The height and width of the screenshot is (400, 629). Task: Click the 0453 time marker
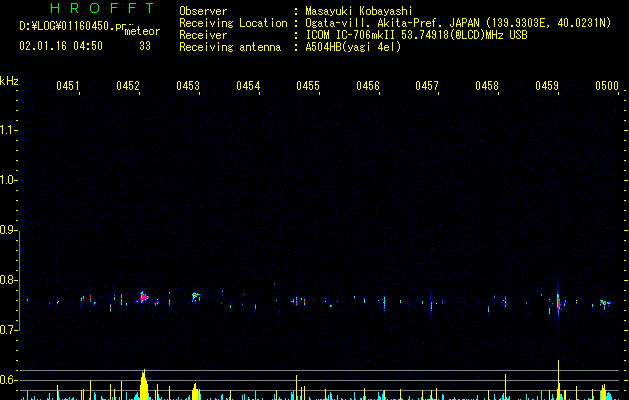coord(188,85)
